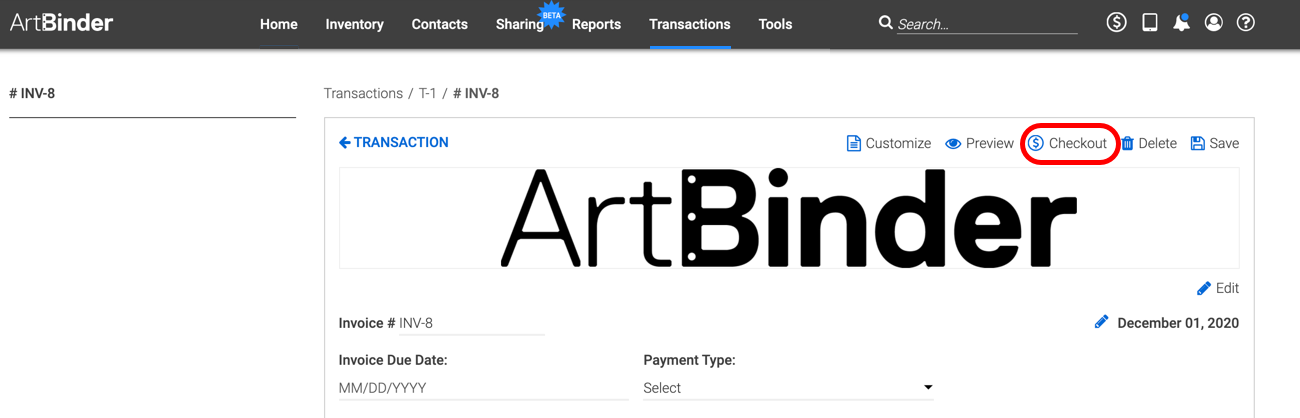The height and width of the screenshot is (418, 1300).
Task: Click the Preview button
Action: [x=980, y=143]
